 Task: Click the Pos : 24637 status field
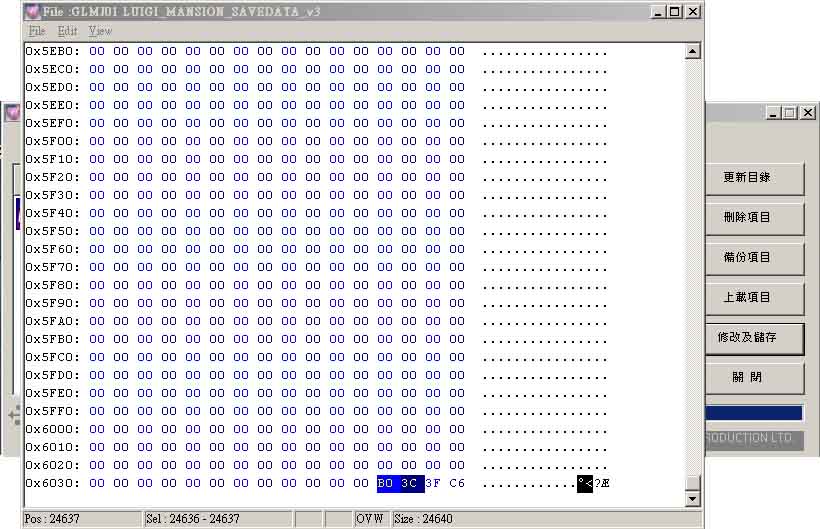(82, 519)
